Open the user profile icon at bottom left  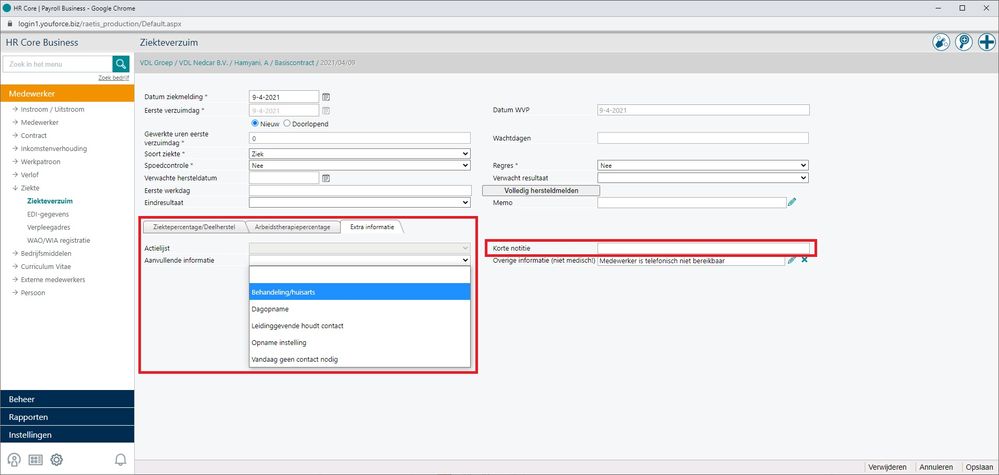coord(13,460)
